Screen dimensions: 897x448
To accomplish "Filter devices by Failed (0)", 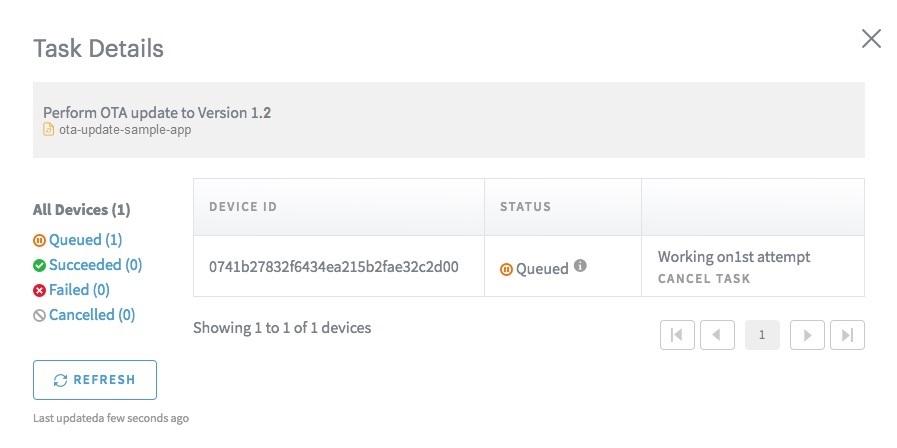I will click(79, 290).
